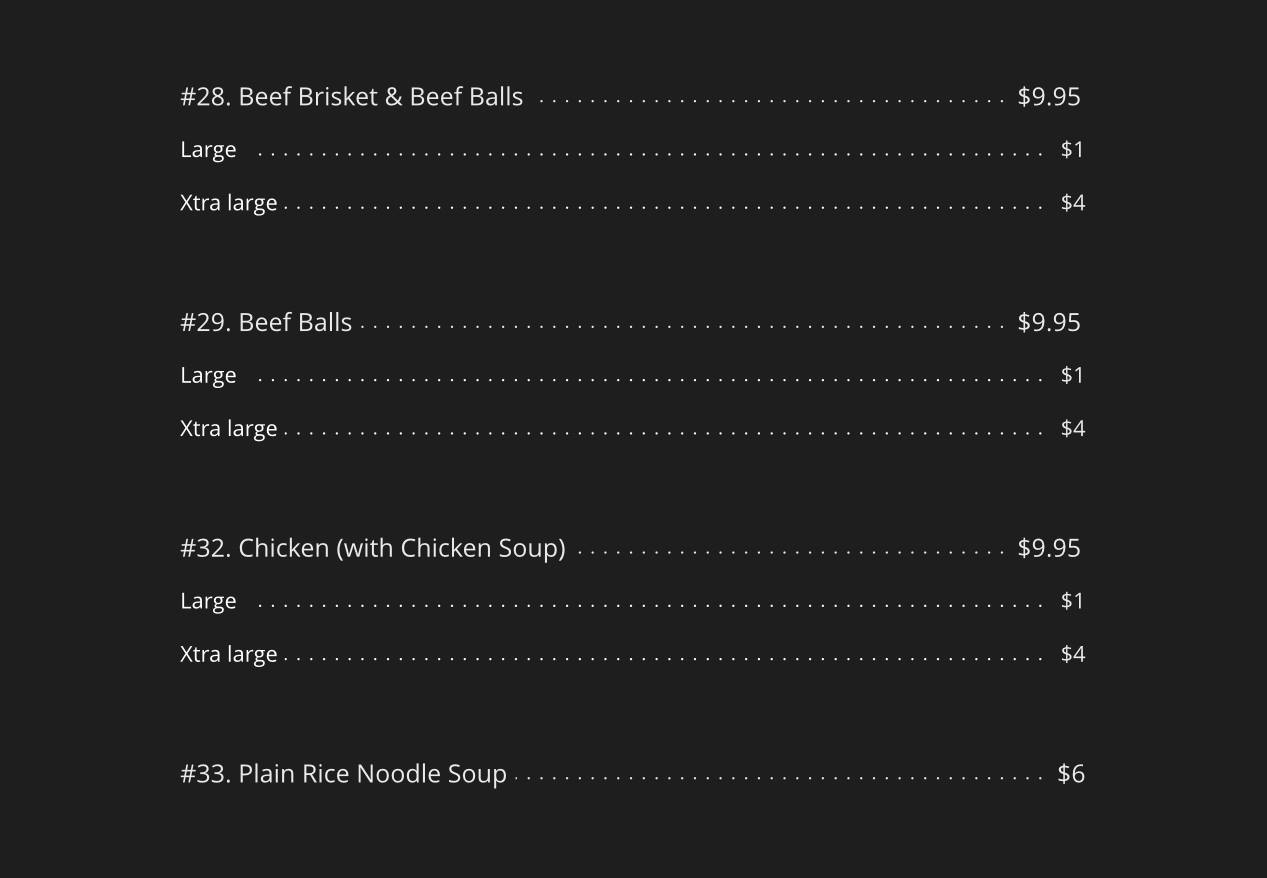Pick Xtra large option under item #28

click(228, 203)
